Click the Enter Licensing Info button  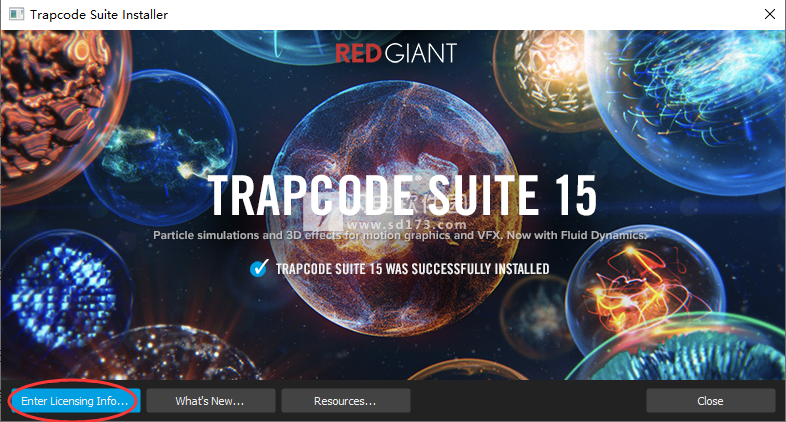pyautogui.click(x=75, y=401)
